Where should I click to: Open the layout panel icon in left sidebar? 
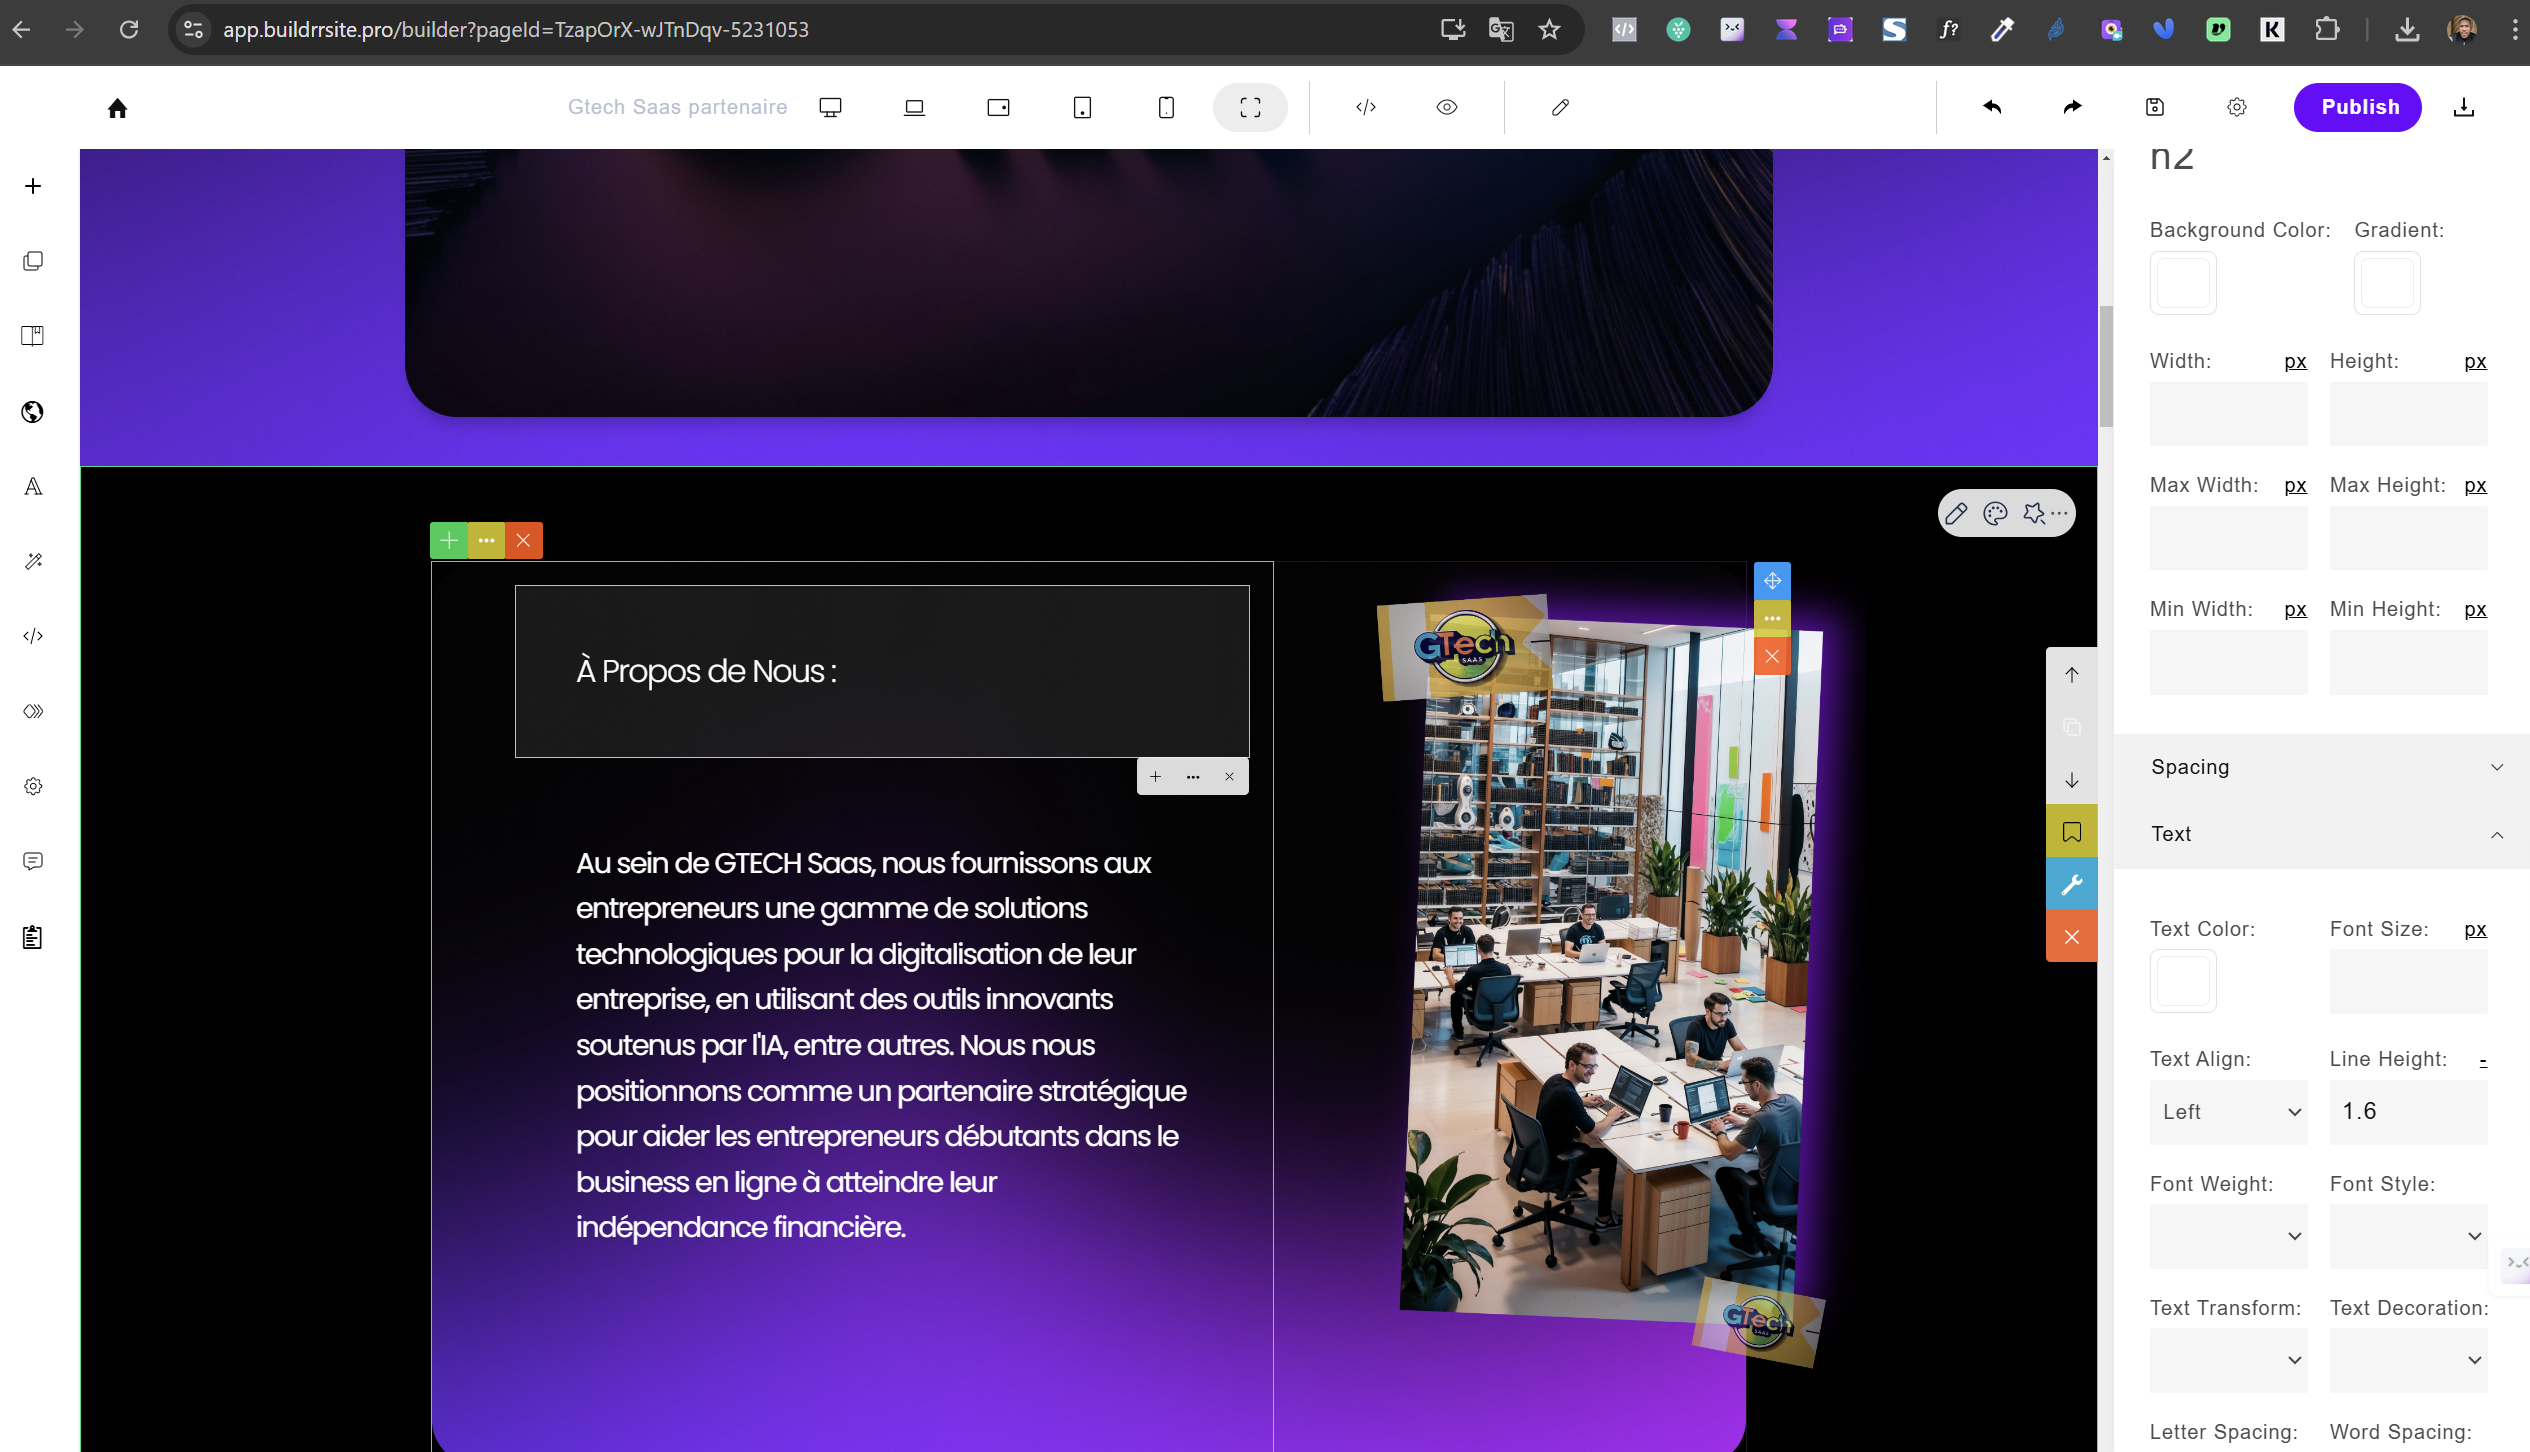(x=33, y=336)
